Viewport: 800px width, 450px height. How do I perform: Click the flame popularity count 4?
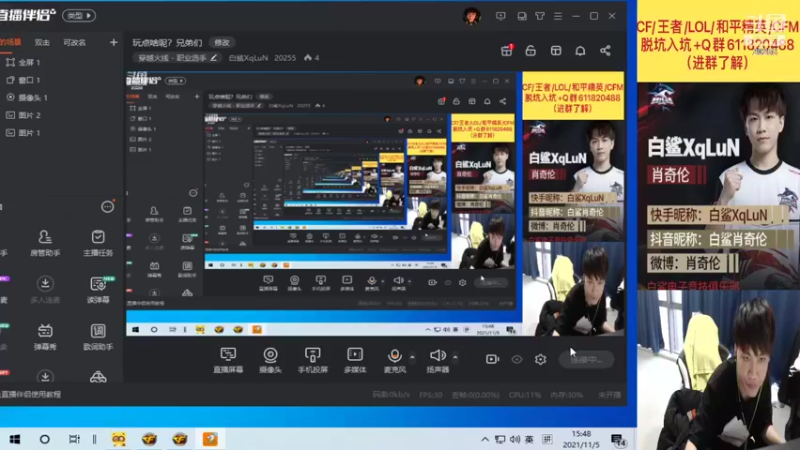312,58
